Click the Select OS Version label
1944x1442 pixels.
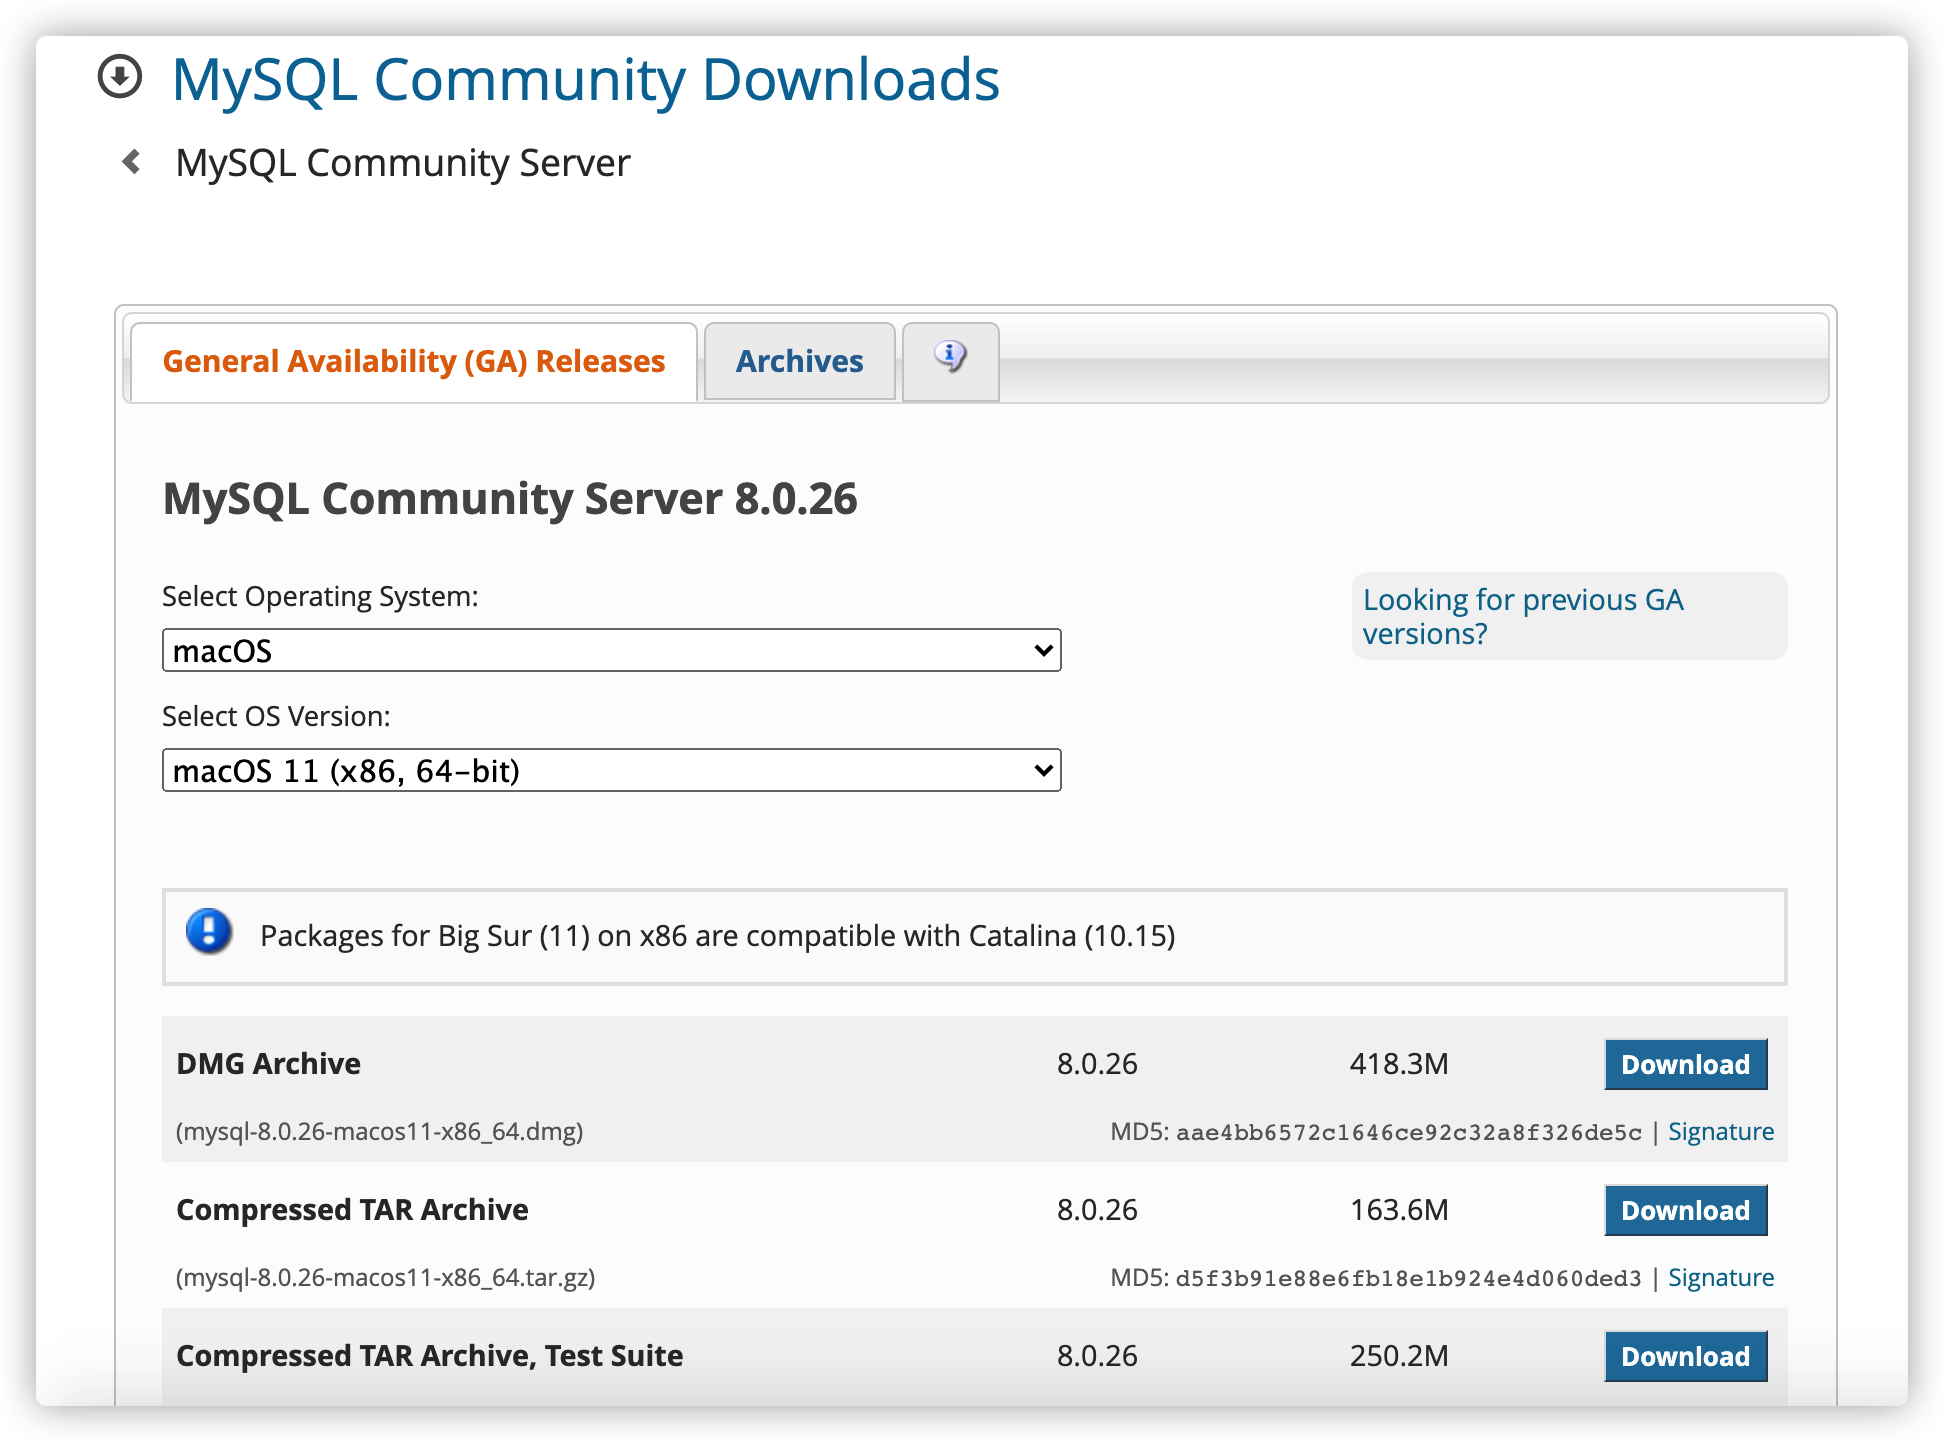pyautogui.click(x=276, y=716)
